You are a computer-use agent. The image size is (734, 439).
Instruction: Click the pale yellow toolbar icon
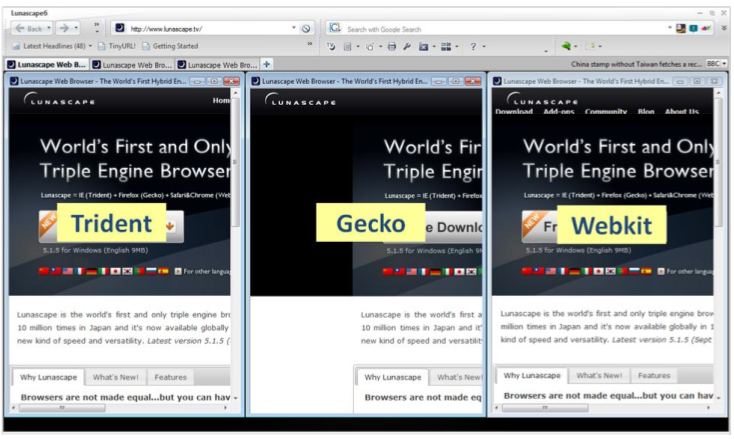[590, 46]
